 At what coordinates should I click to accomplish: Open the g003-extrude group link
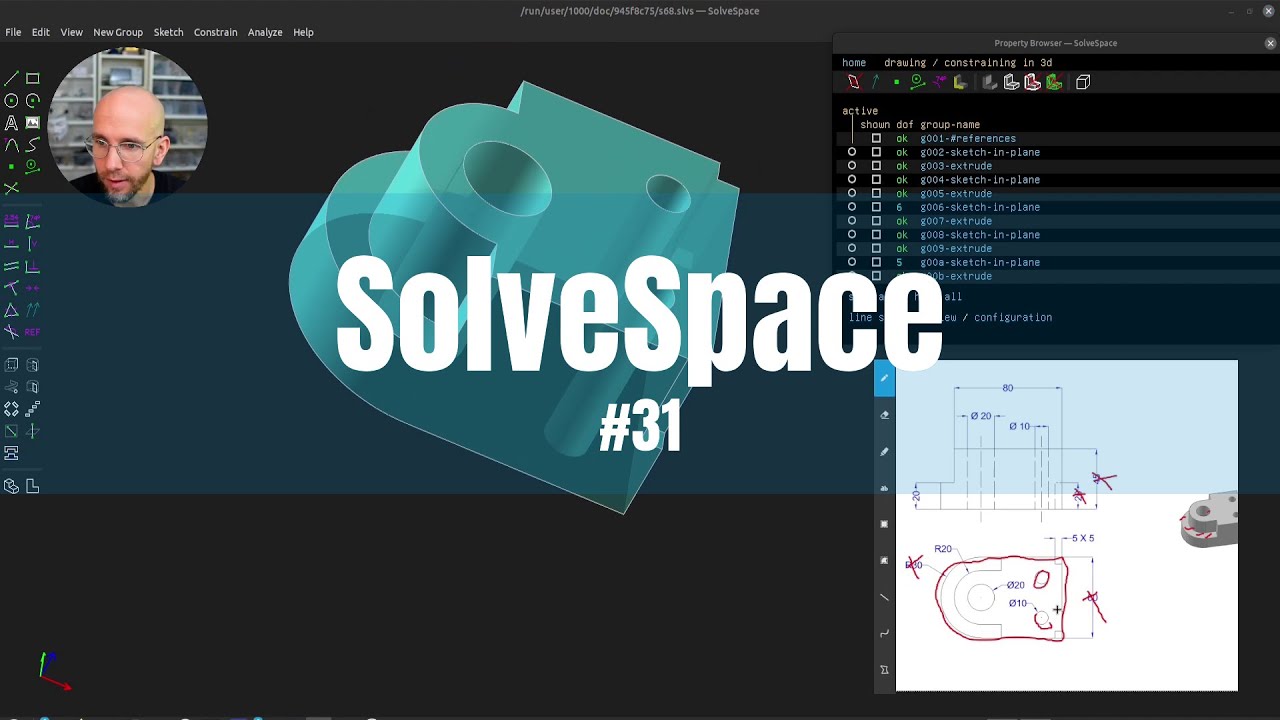point(956,166)
